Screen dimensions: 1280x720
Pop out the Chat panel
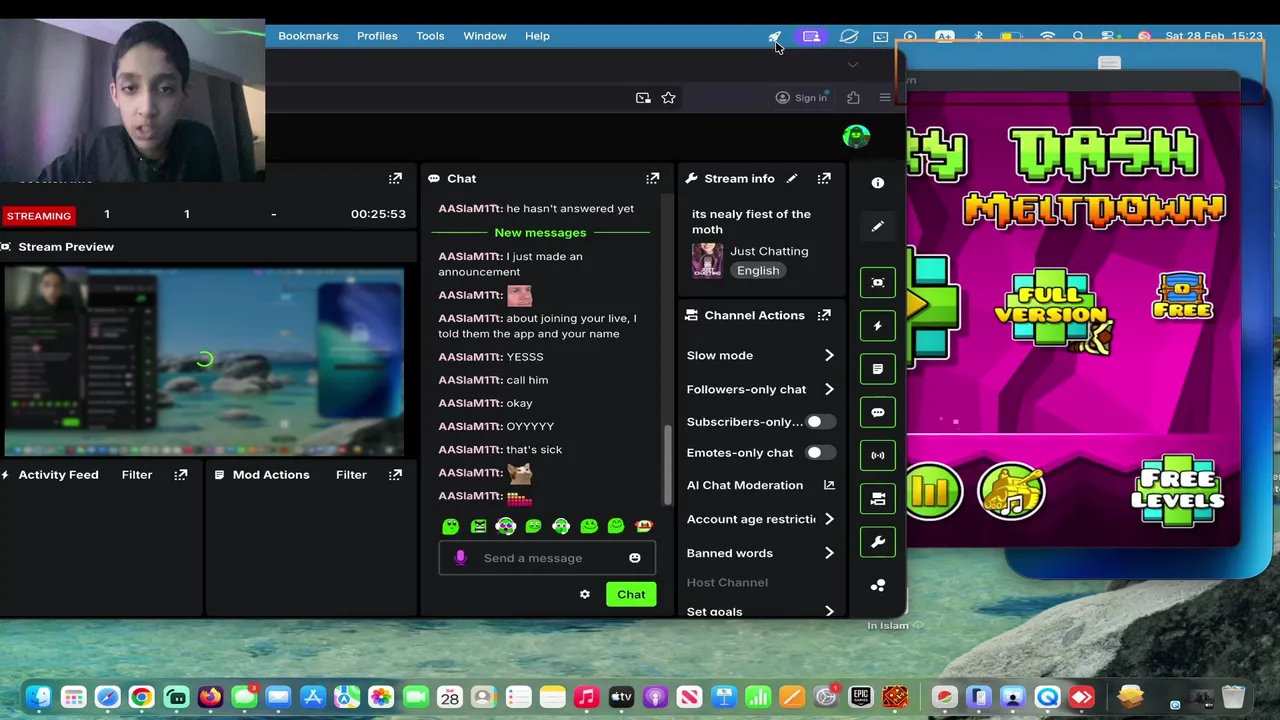(652, 178)
